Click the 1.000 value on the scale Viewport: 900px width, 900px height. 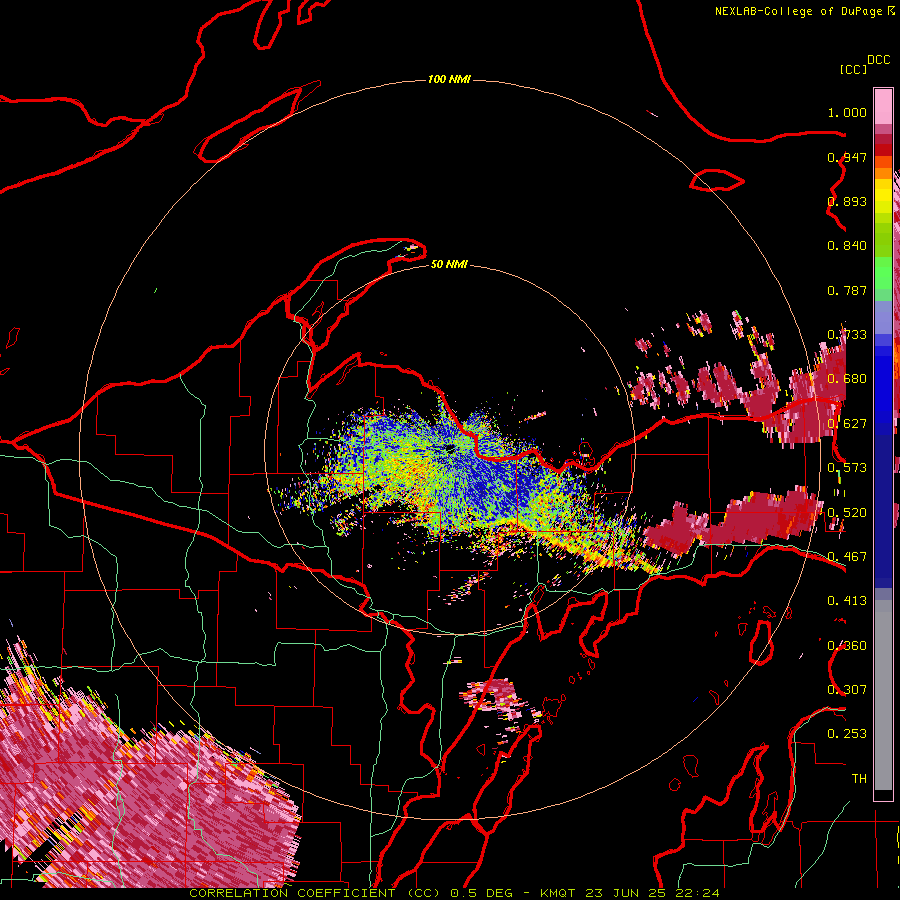pyautogui.click(x=847, y=112)
